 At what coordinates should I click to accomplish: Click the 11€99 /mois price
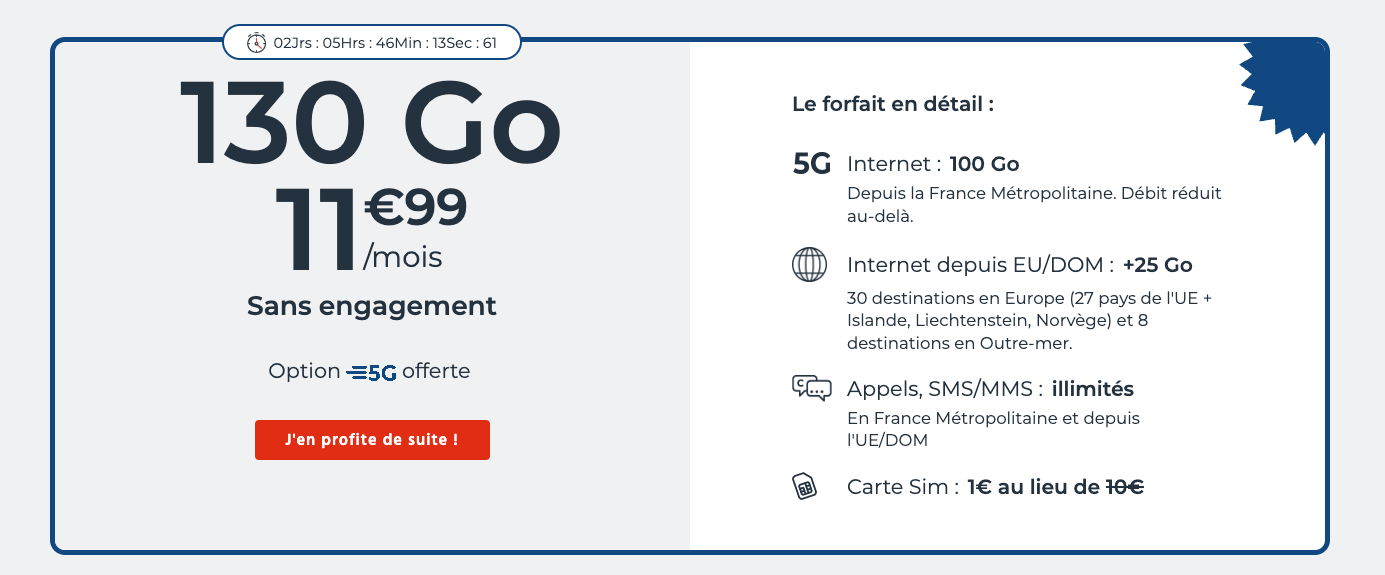371,229
